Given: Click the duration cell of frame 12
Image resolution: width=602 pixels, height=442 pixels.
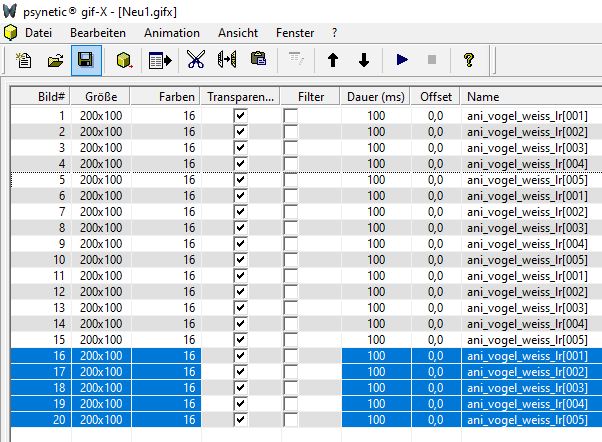Looking at the screenshot, I should pyautogui.click(x=375, y=292).
